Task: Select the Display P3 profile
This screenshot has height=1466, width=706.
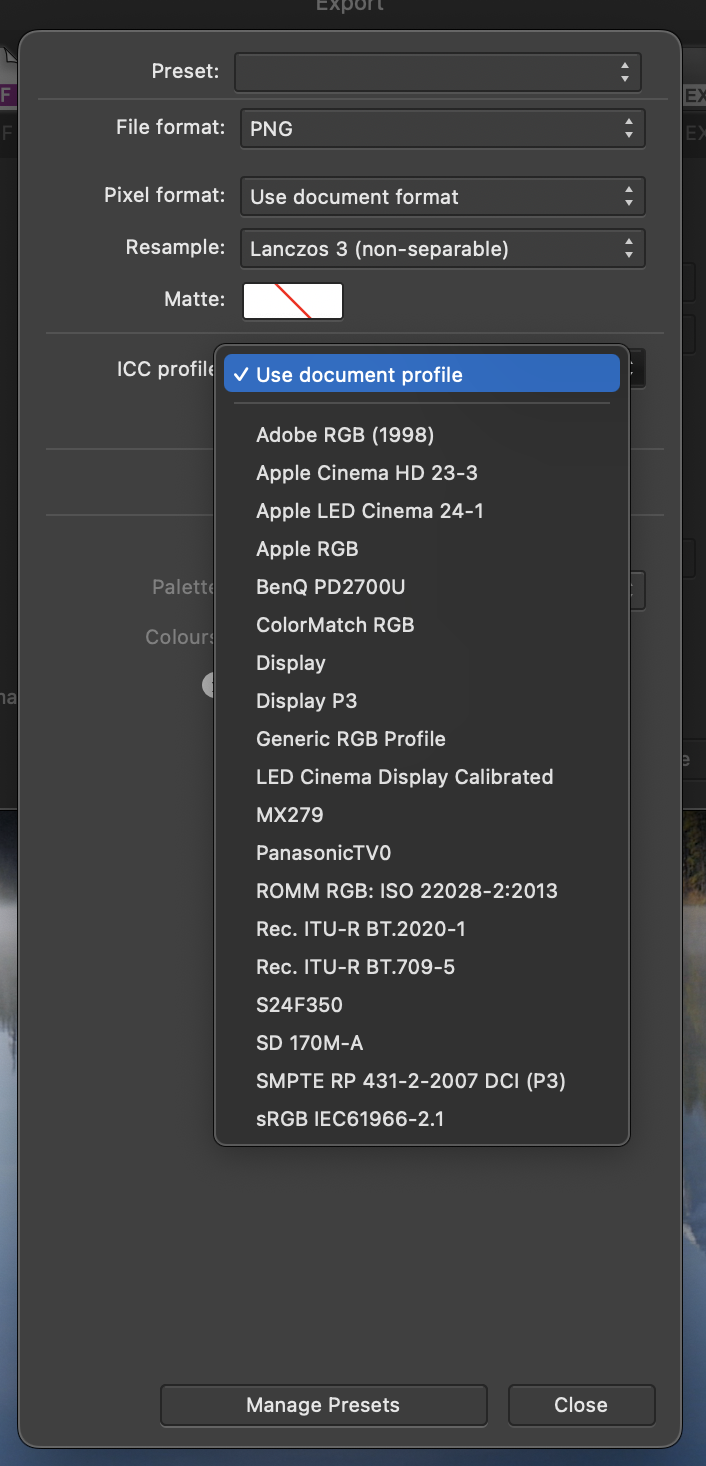Action: pyautogui.click(x=307, y=701)
